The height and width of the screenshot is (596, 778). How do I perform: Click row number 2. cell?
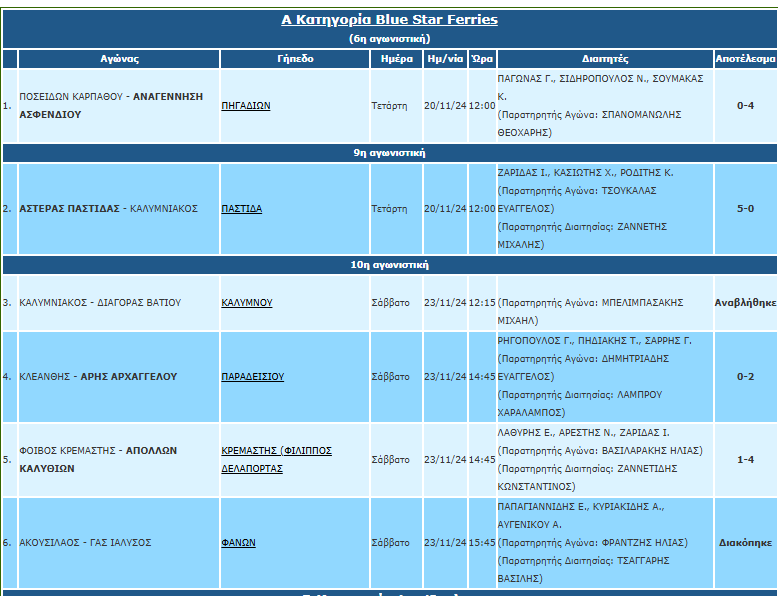pyautogui.click(x=10, y=209)
